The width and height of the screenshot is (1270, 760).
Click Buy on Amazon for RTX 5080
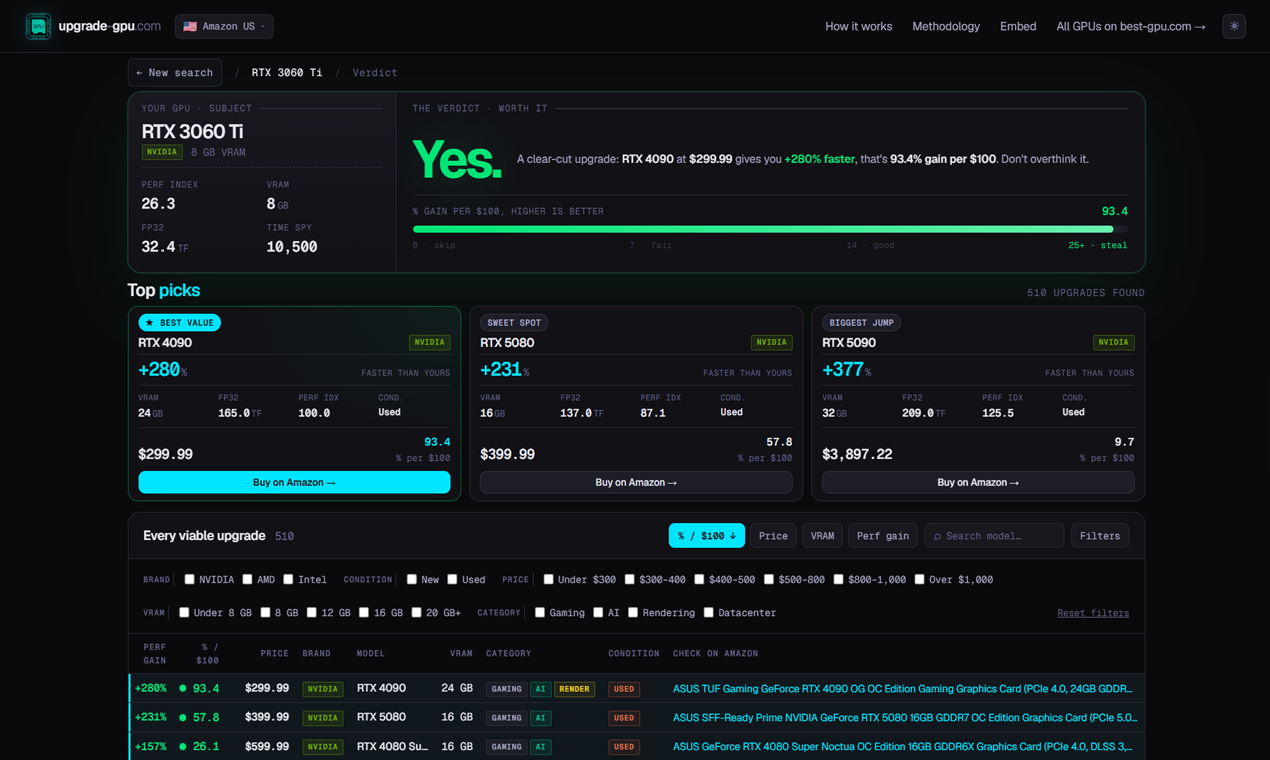coord(636,482)
